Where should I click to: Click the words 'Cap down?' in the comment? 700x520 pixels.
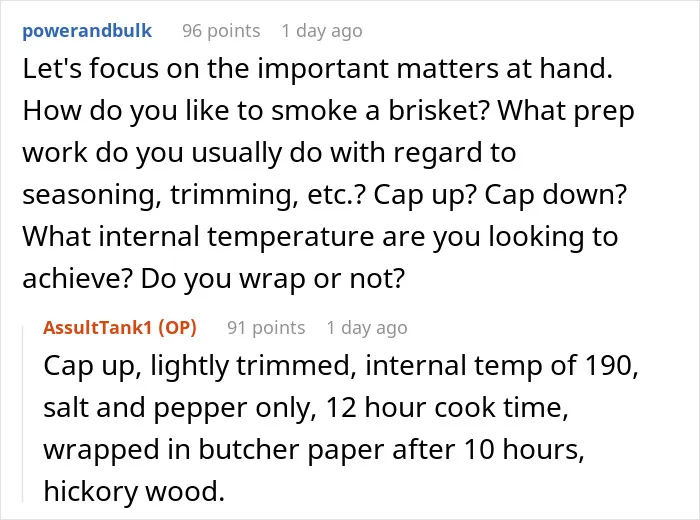(556, 195)
